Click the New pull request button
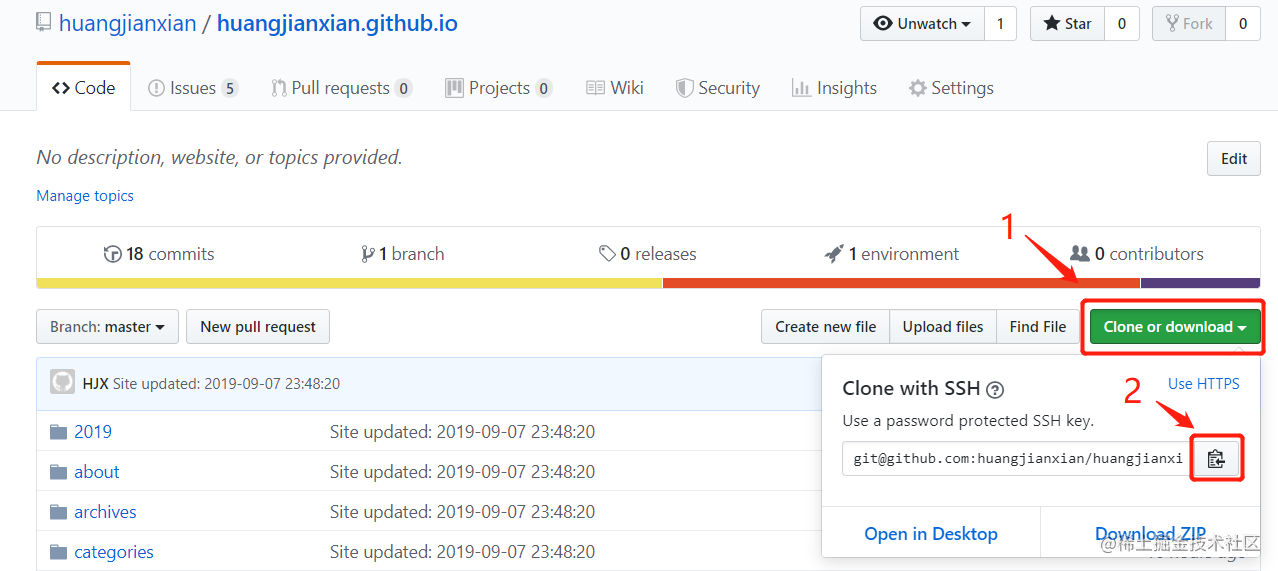This screenshot has height=571, width=1278. (x=258, y=327)
